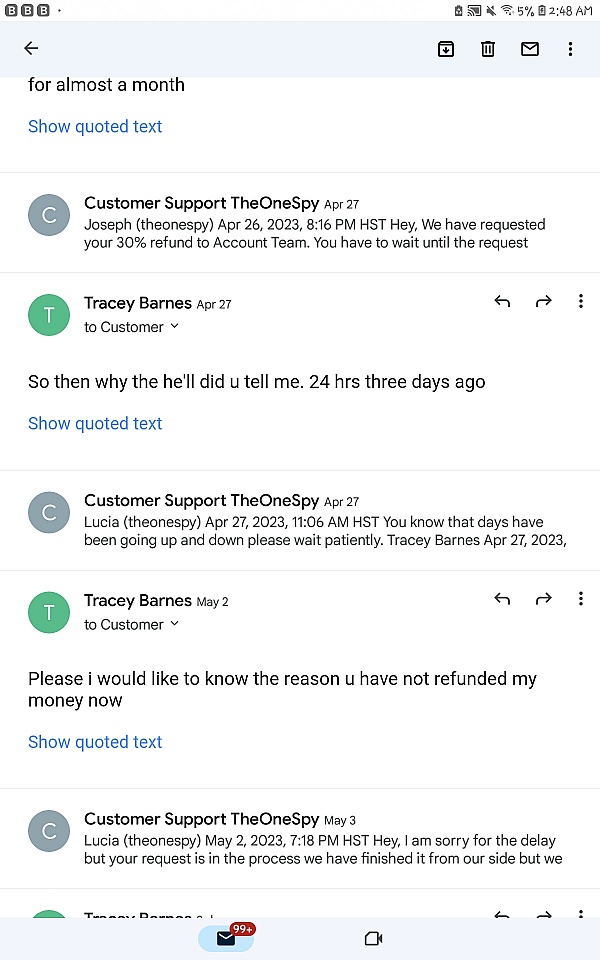Open the Mail tab with 99+ badge
Viewport: 600px width, 960px height.
[226, 938]
